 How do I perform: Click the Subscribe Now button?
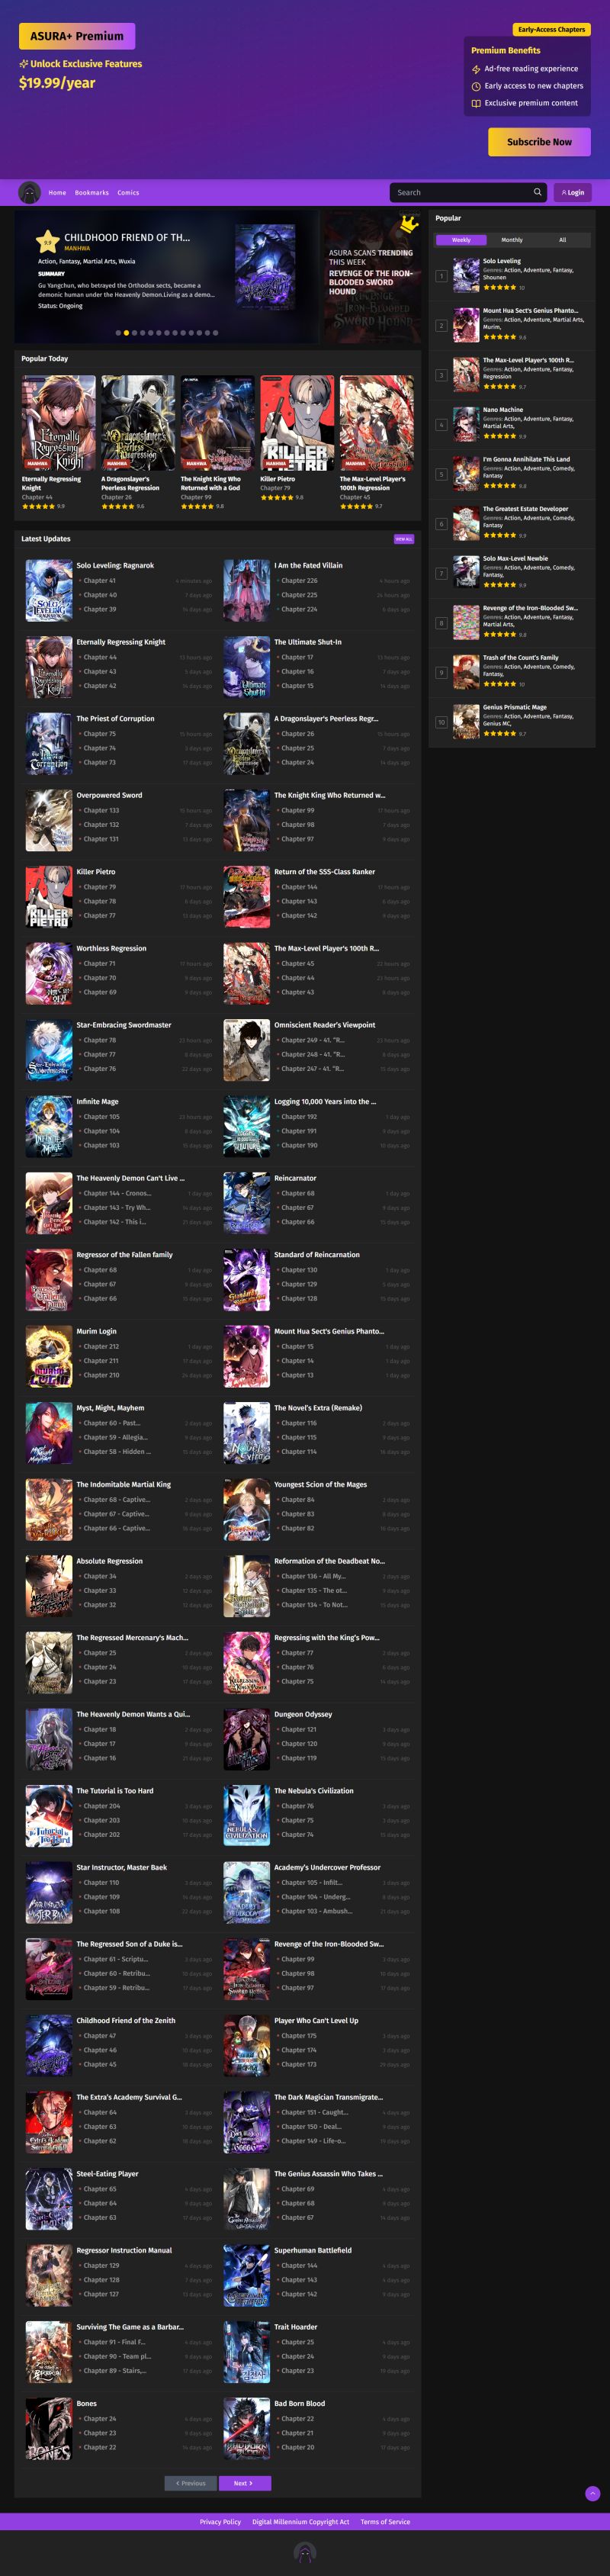539,142
